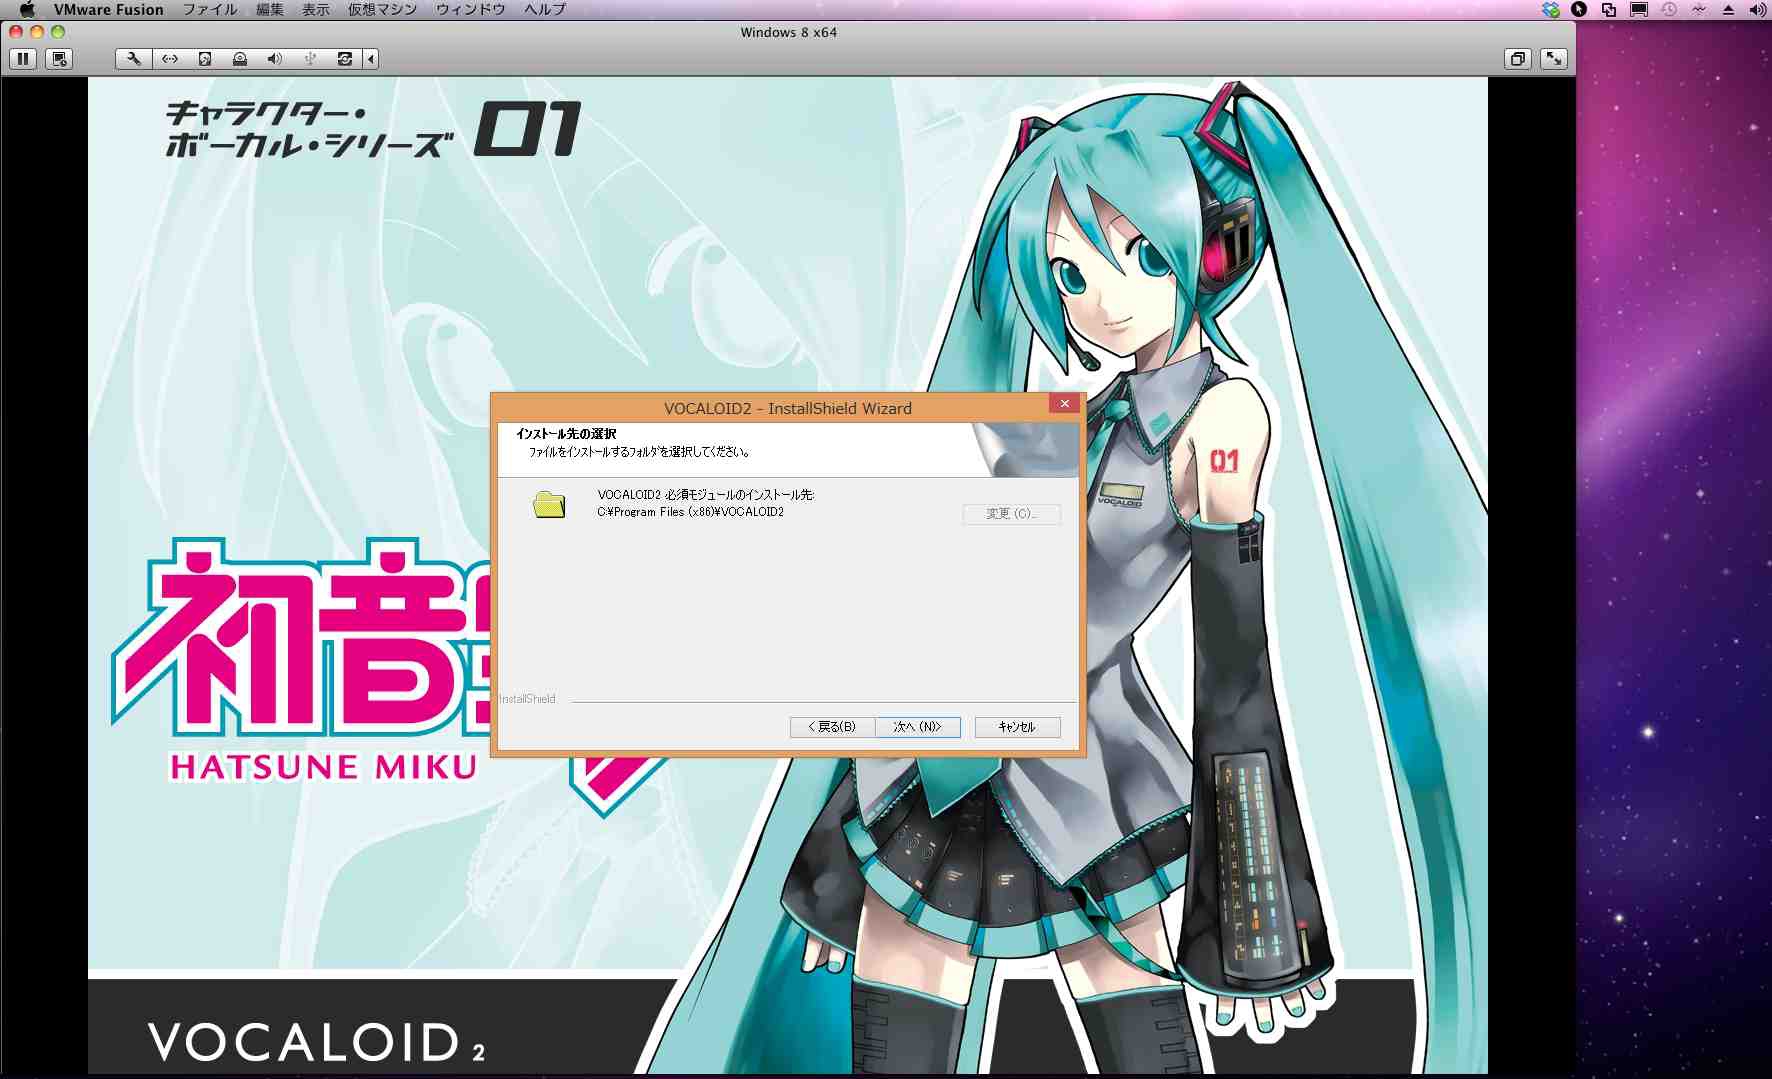The image size is (1772, 1079).
Task: Enter full screen mode with the diagonal arrows button
Action: [x=1554, y=59]
